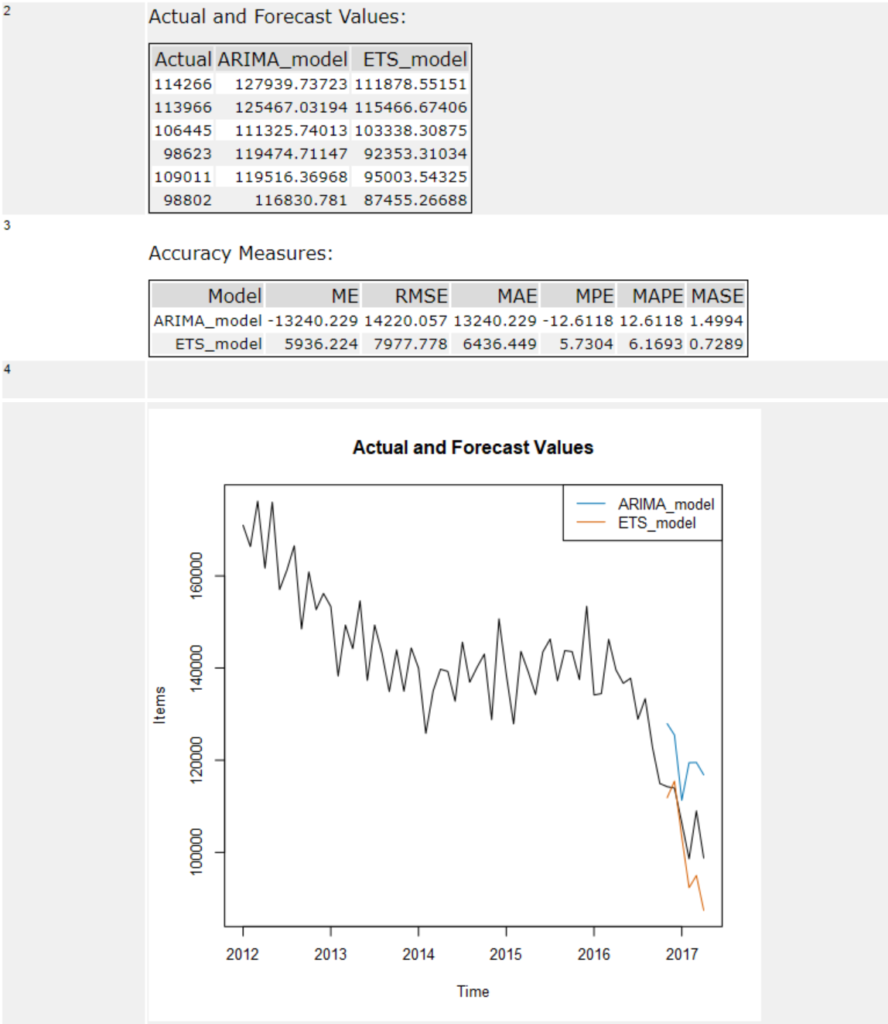
Task: Select ETS forecast 115466.67406
Action: (x=411, y=107)
